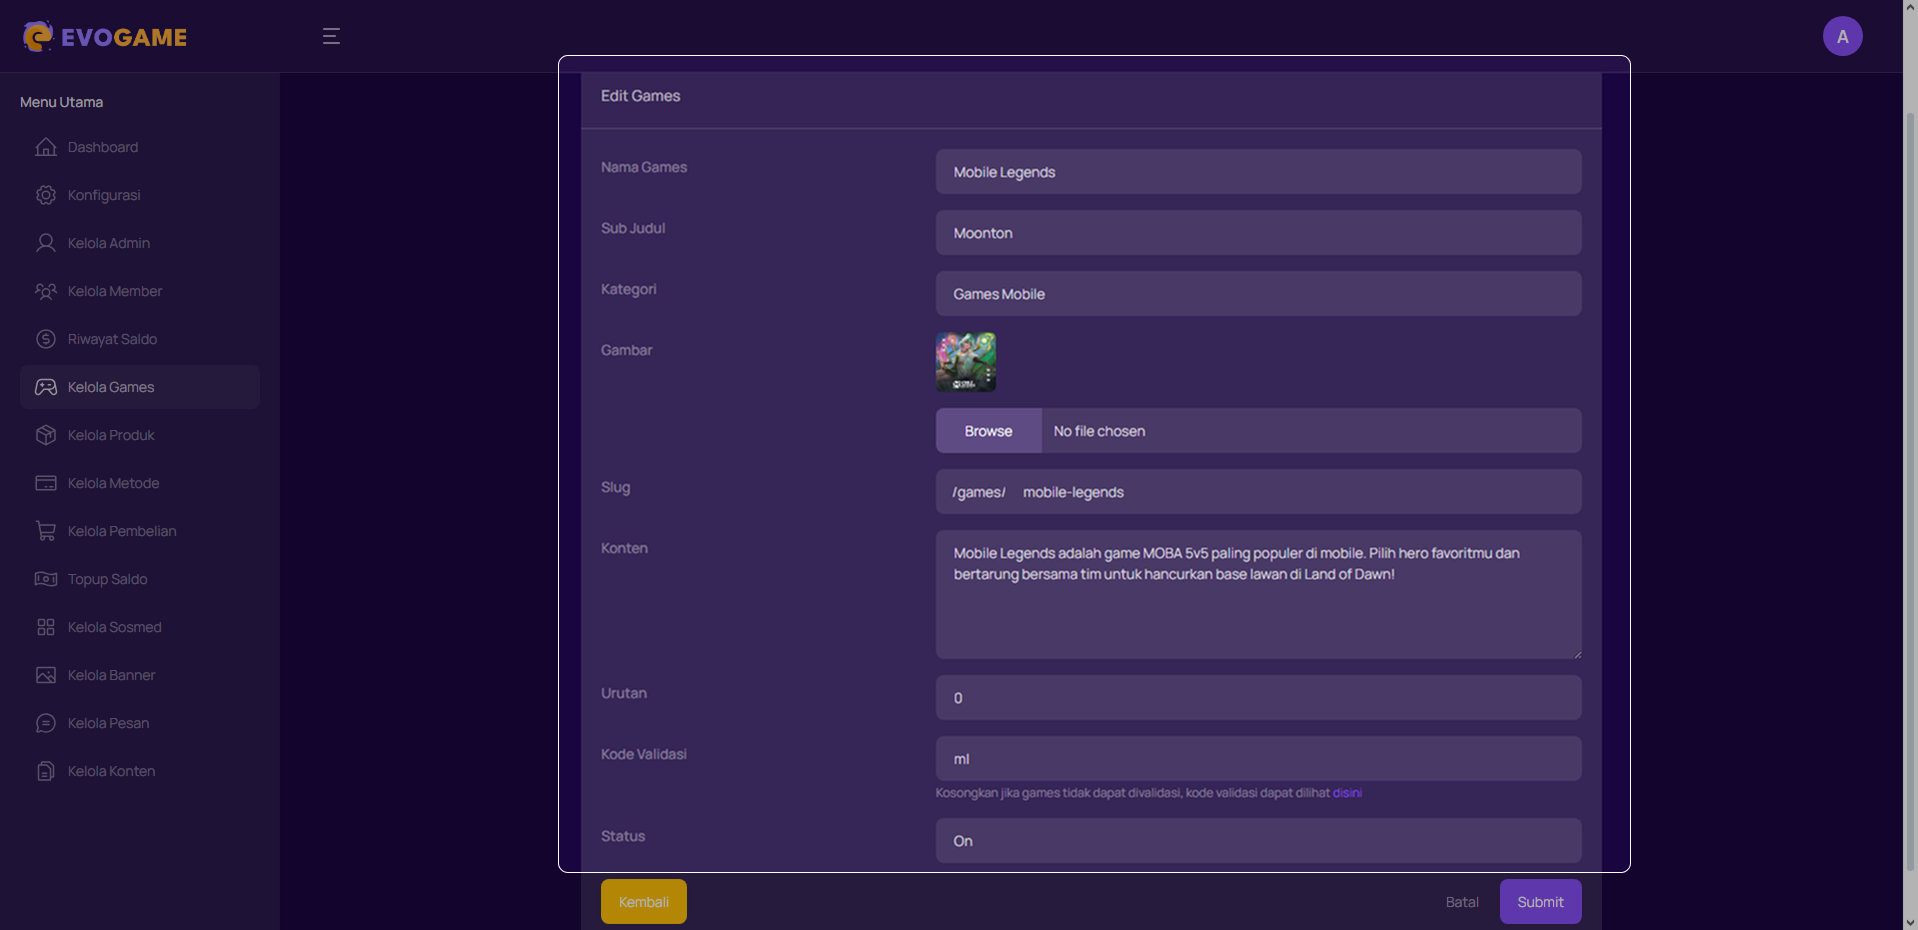
Task: Click the Kelola Konten document icon
Action: pos(46,771)
